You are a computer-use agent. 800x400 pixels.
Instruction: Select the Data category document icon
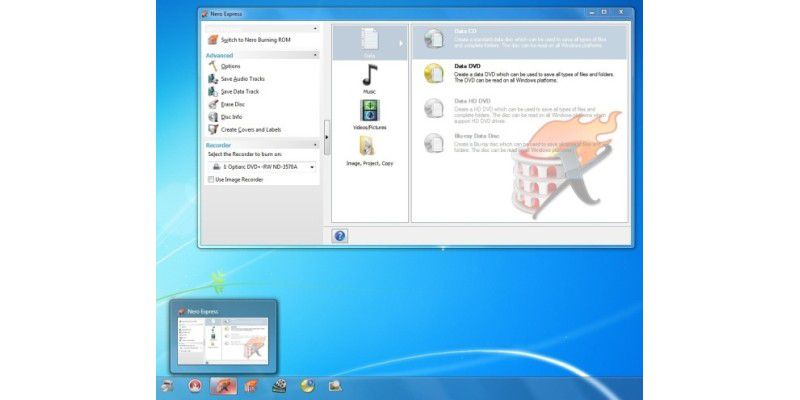click(x=370, y=39)
